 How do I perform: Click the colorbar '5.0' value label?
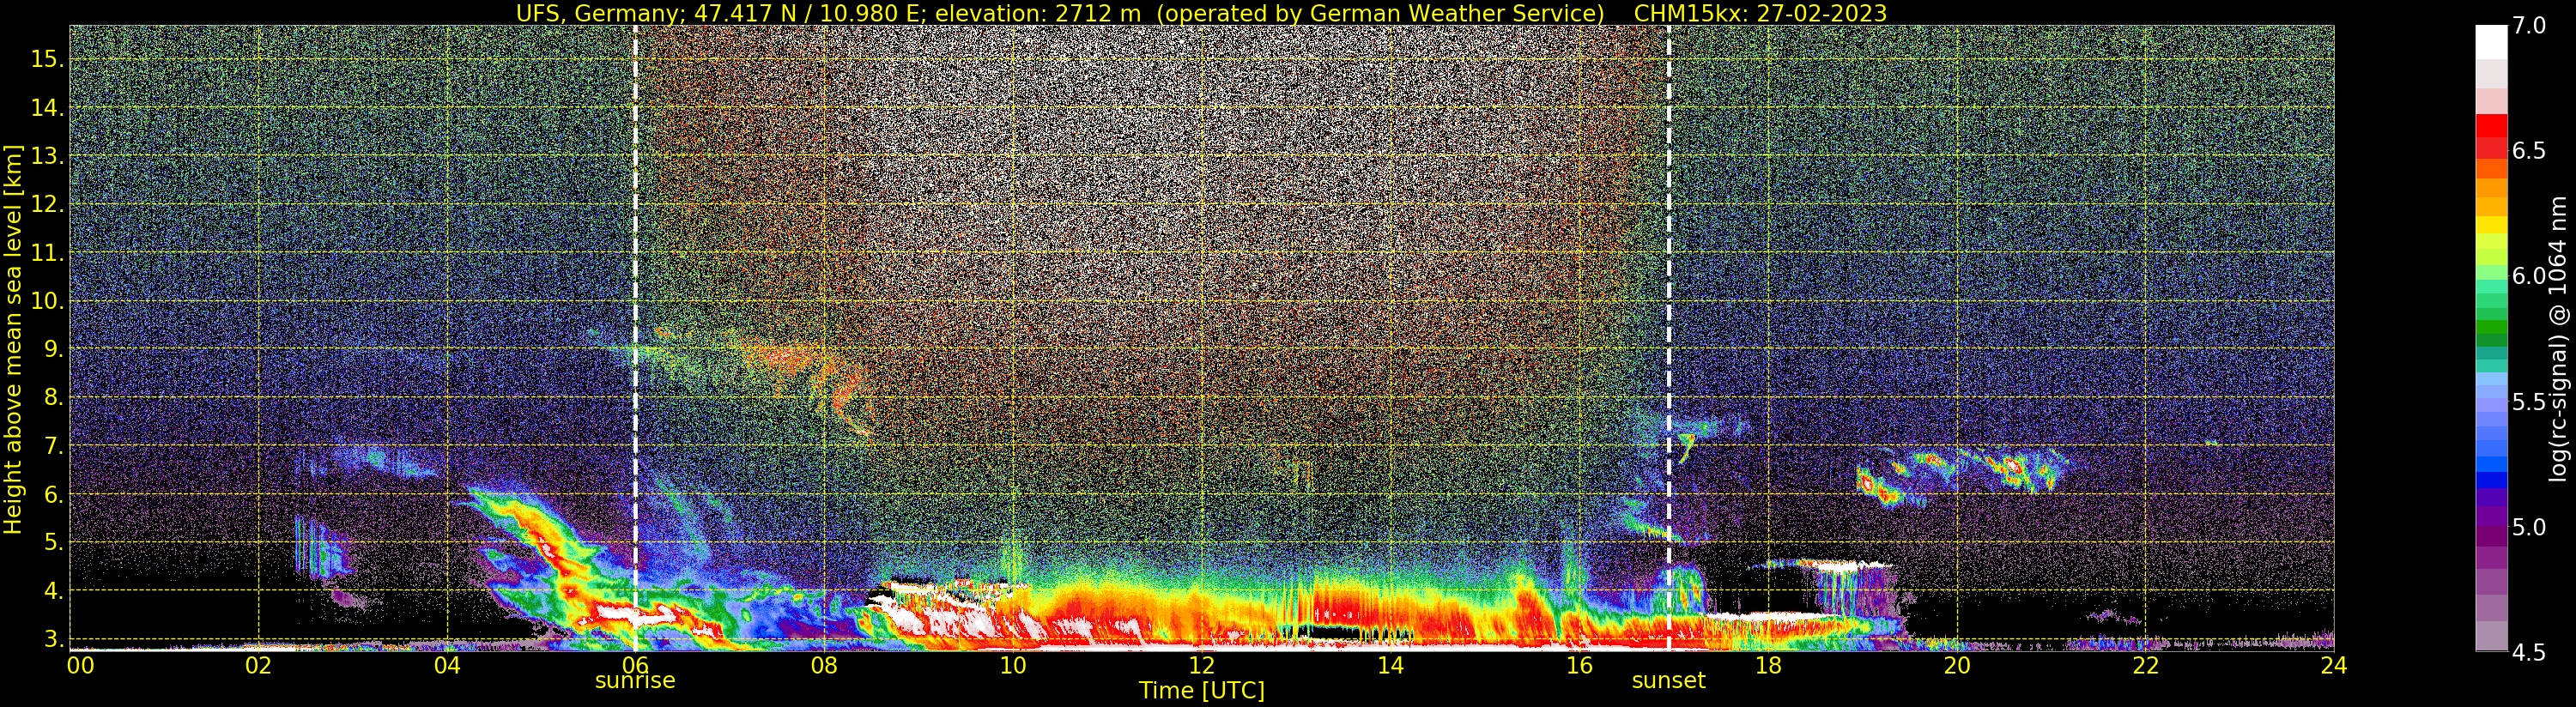point(2529,527)
